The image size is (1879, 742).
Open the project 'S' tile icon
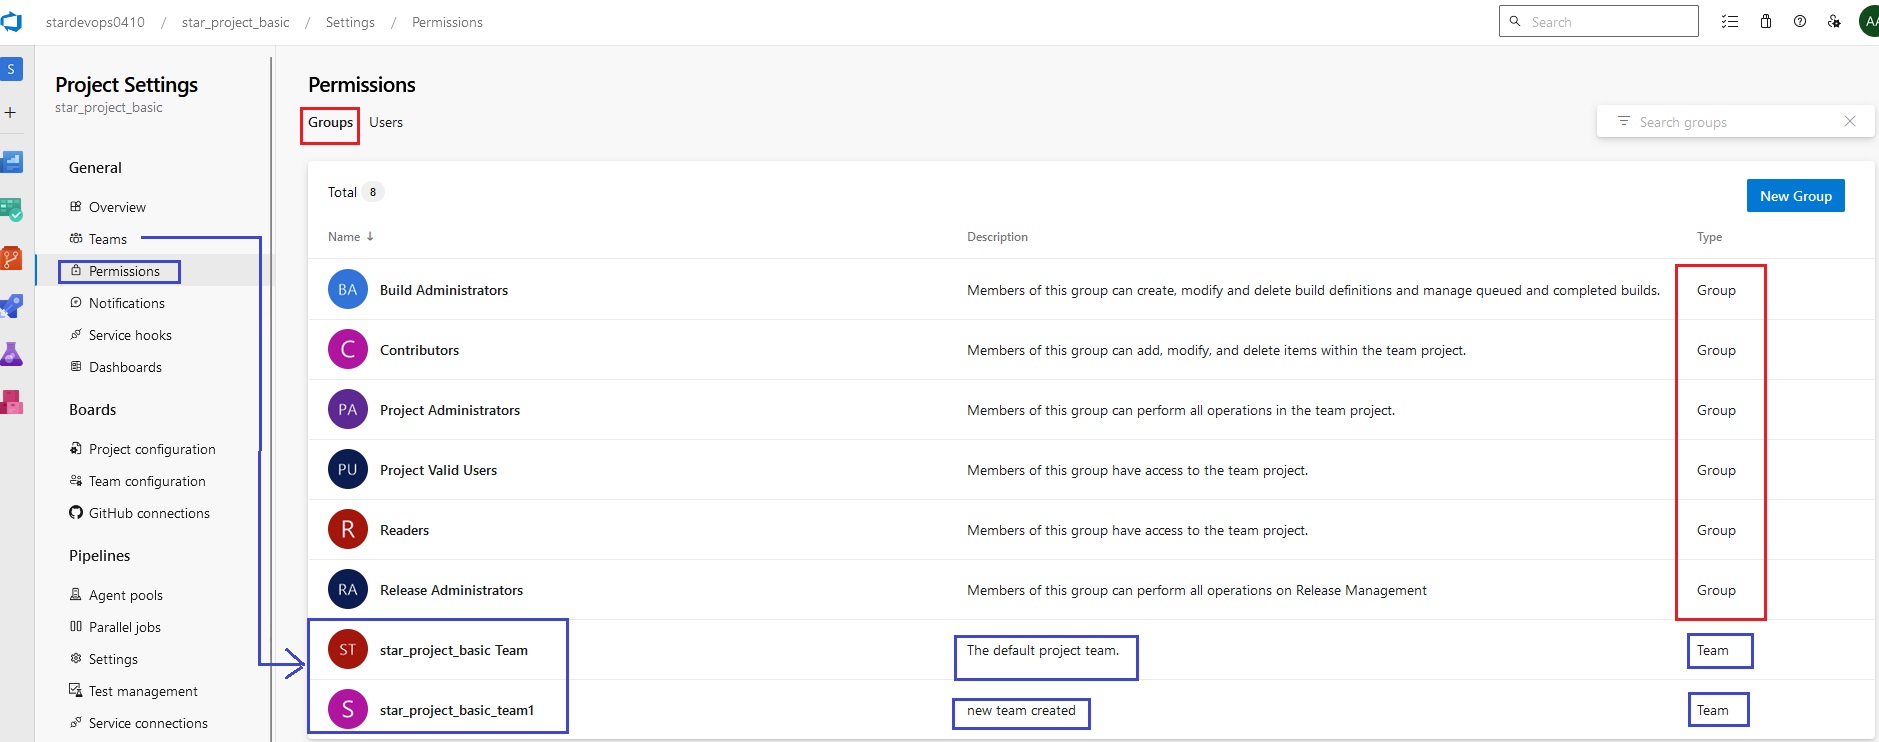click(x=11, y=69)
